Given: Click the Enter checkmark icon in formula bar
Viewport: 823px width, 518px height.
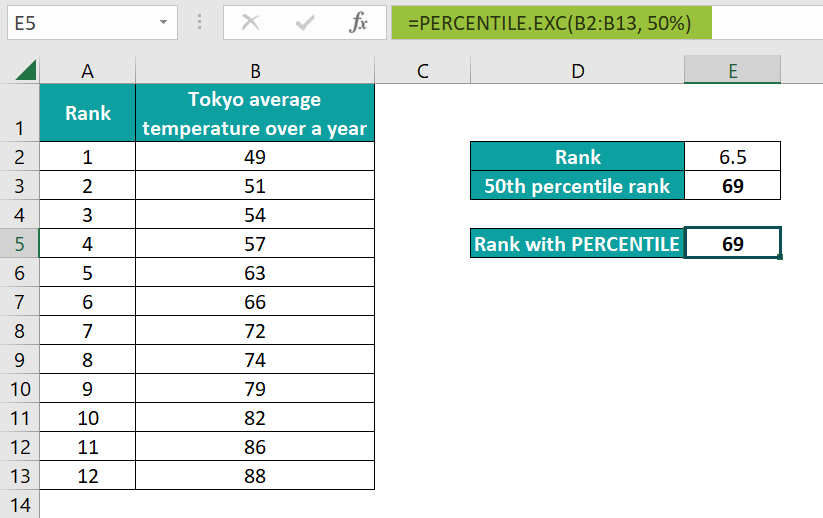Looking at the screenshot, I should click(x=304, y=23).
